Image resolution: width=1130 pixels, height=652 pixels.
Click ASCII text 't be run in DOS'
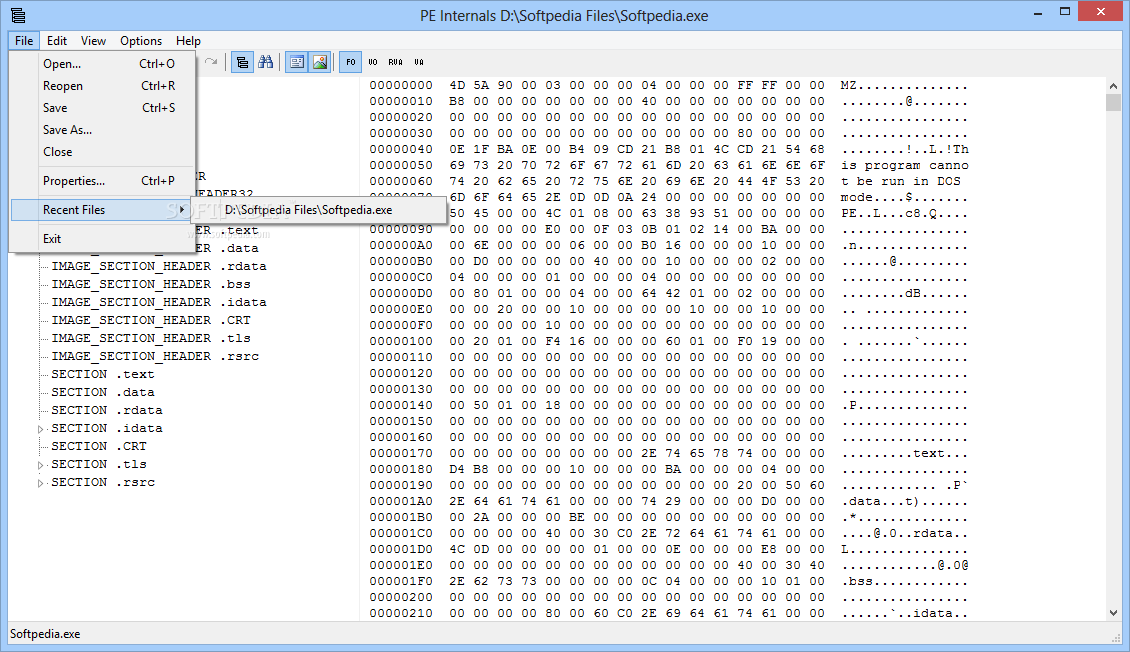point(901,181)
